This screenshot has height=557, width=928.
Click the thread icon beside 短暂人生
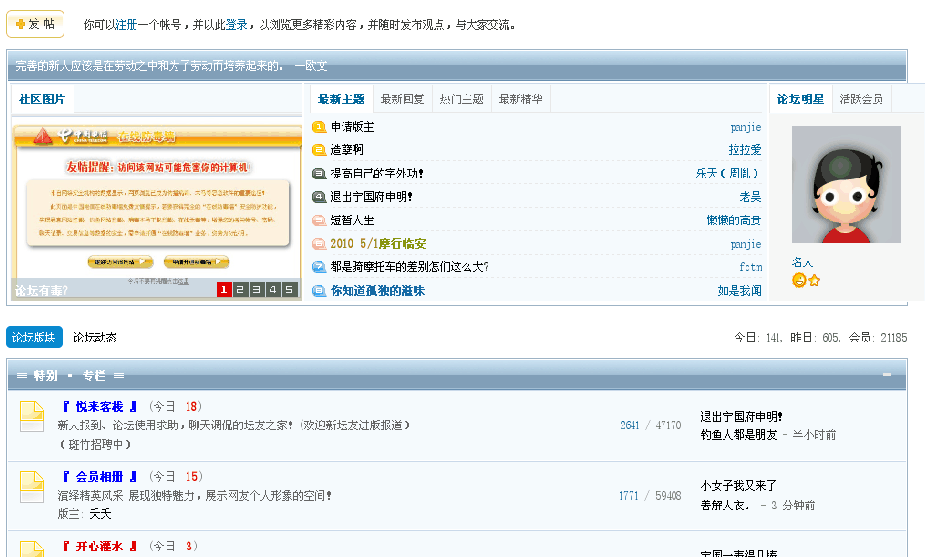pos(319,220)
